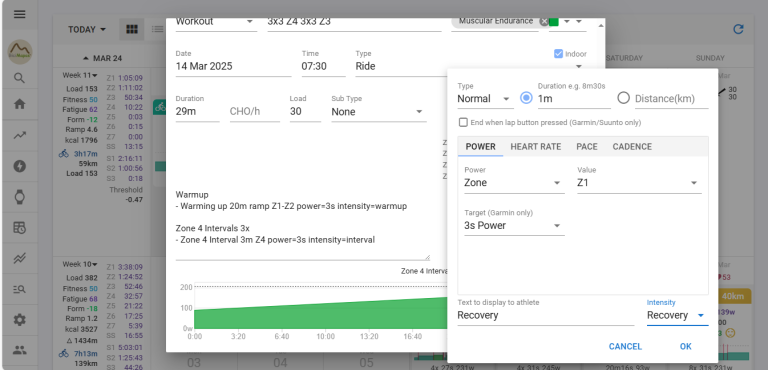Expand the Week 10 dropdown

[x=80, y=264]
